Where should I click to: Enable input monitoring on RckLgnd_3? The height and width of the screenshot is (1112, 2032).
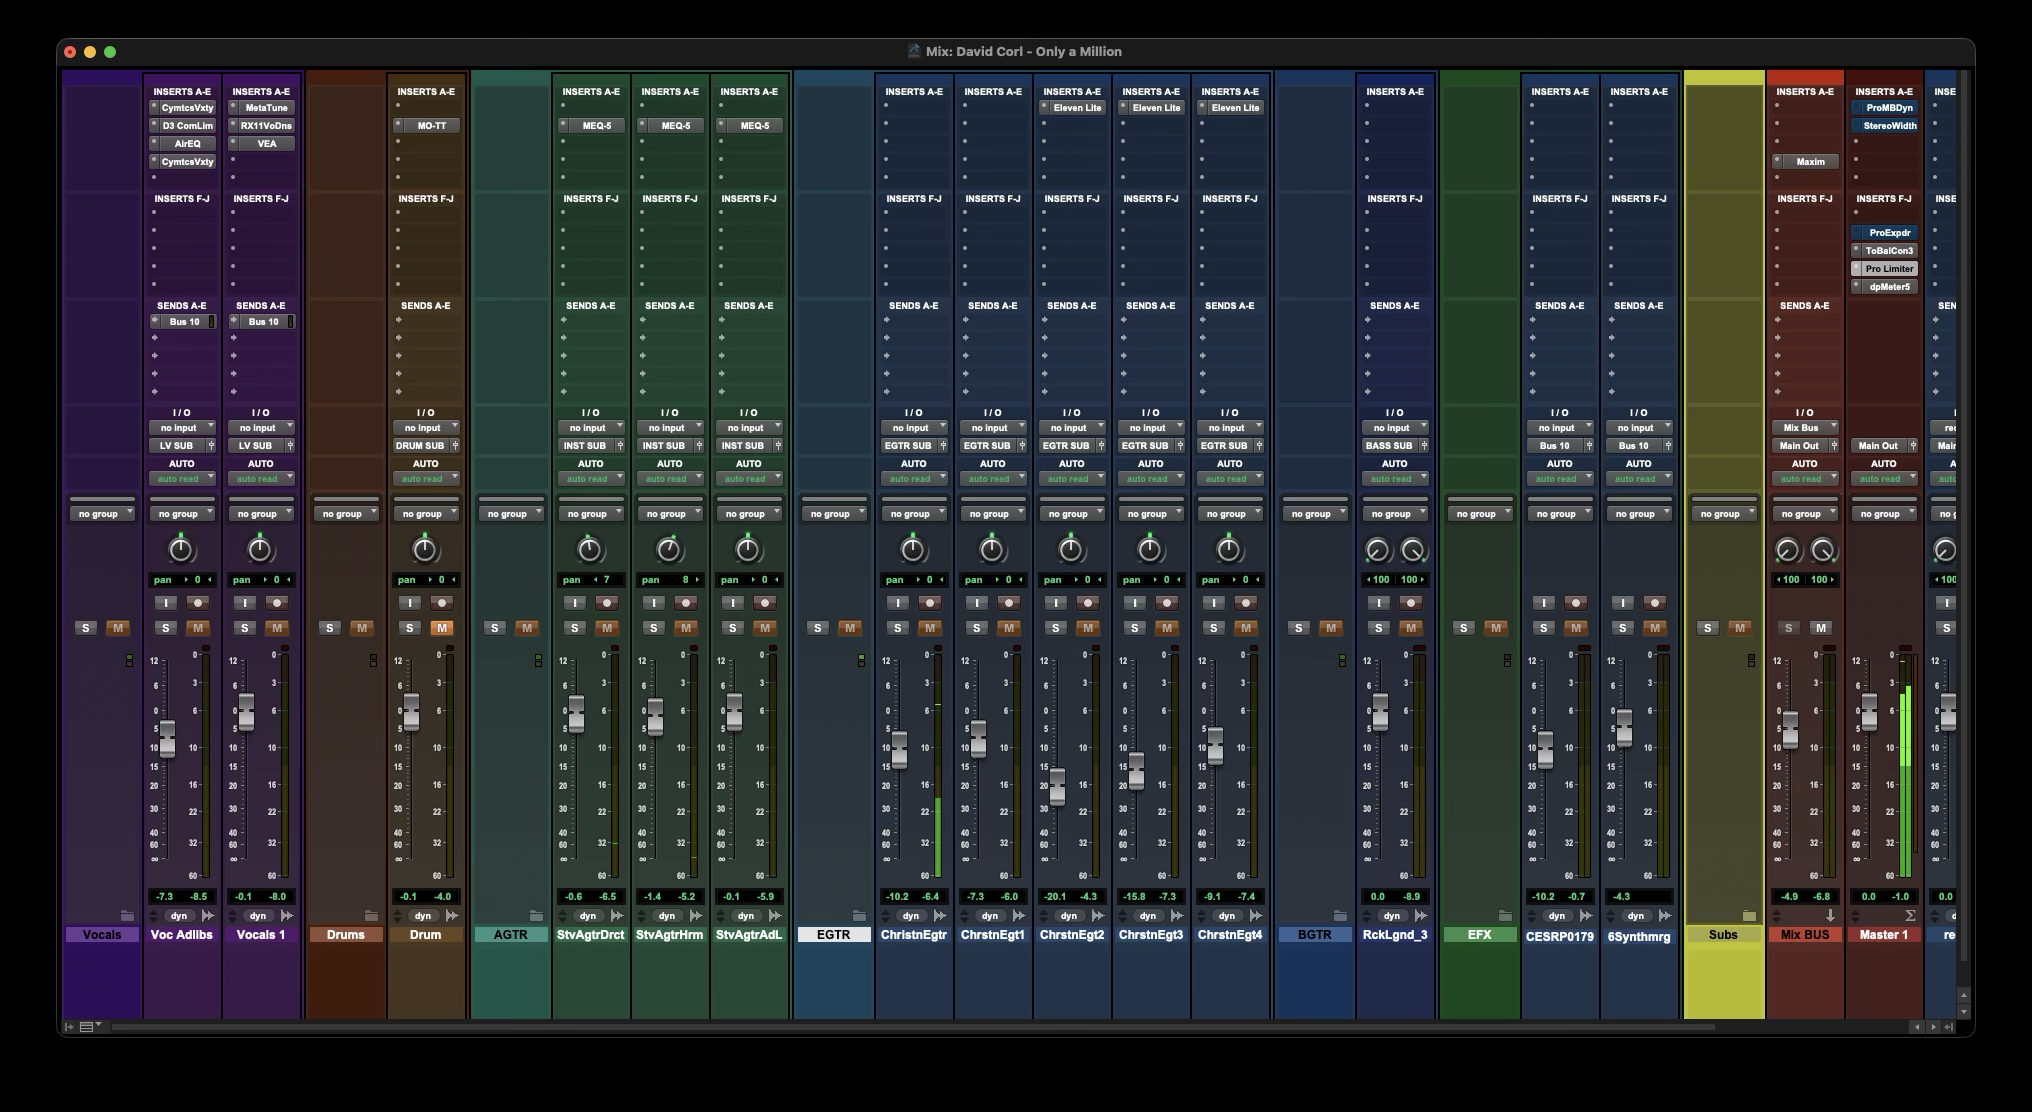point(1379,603)
